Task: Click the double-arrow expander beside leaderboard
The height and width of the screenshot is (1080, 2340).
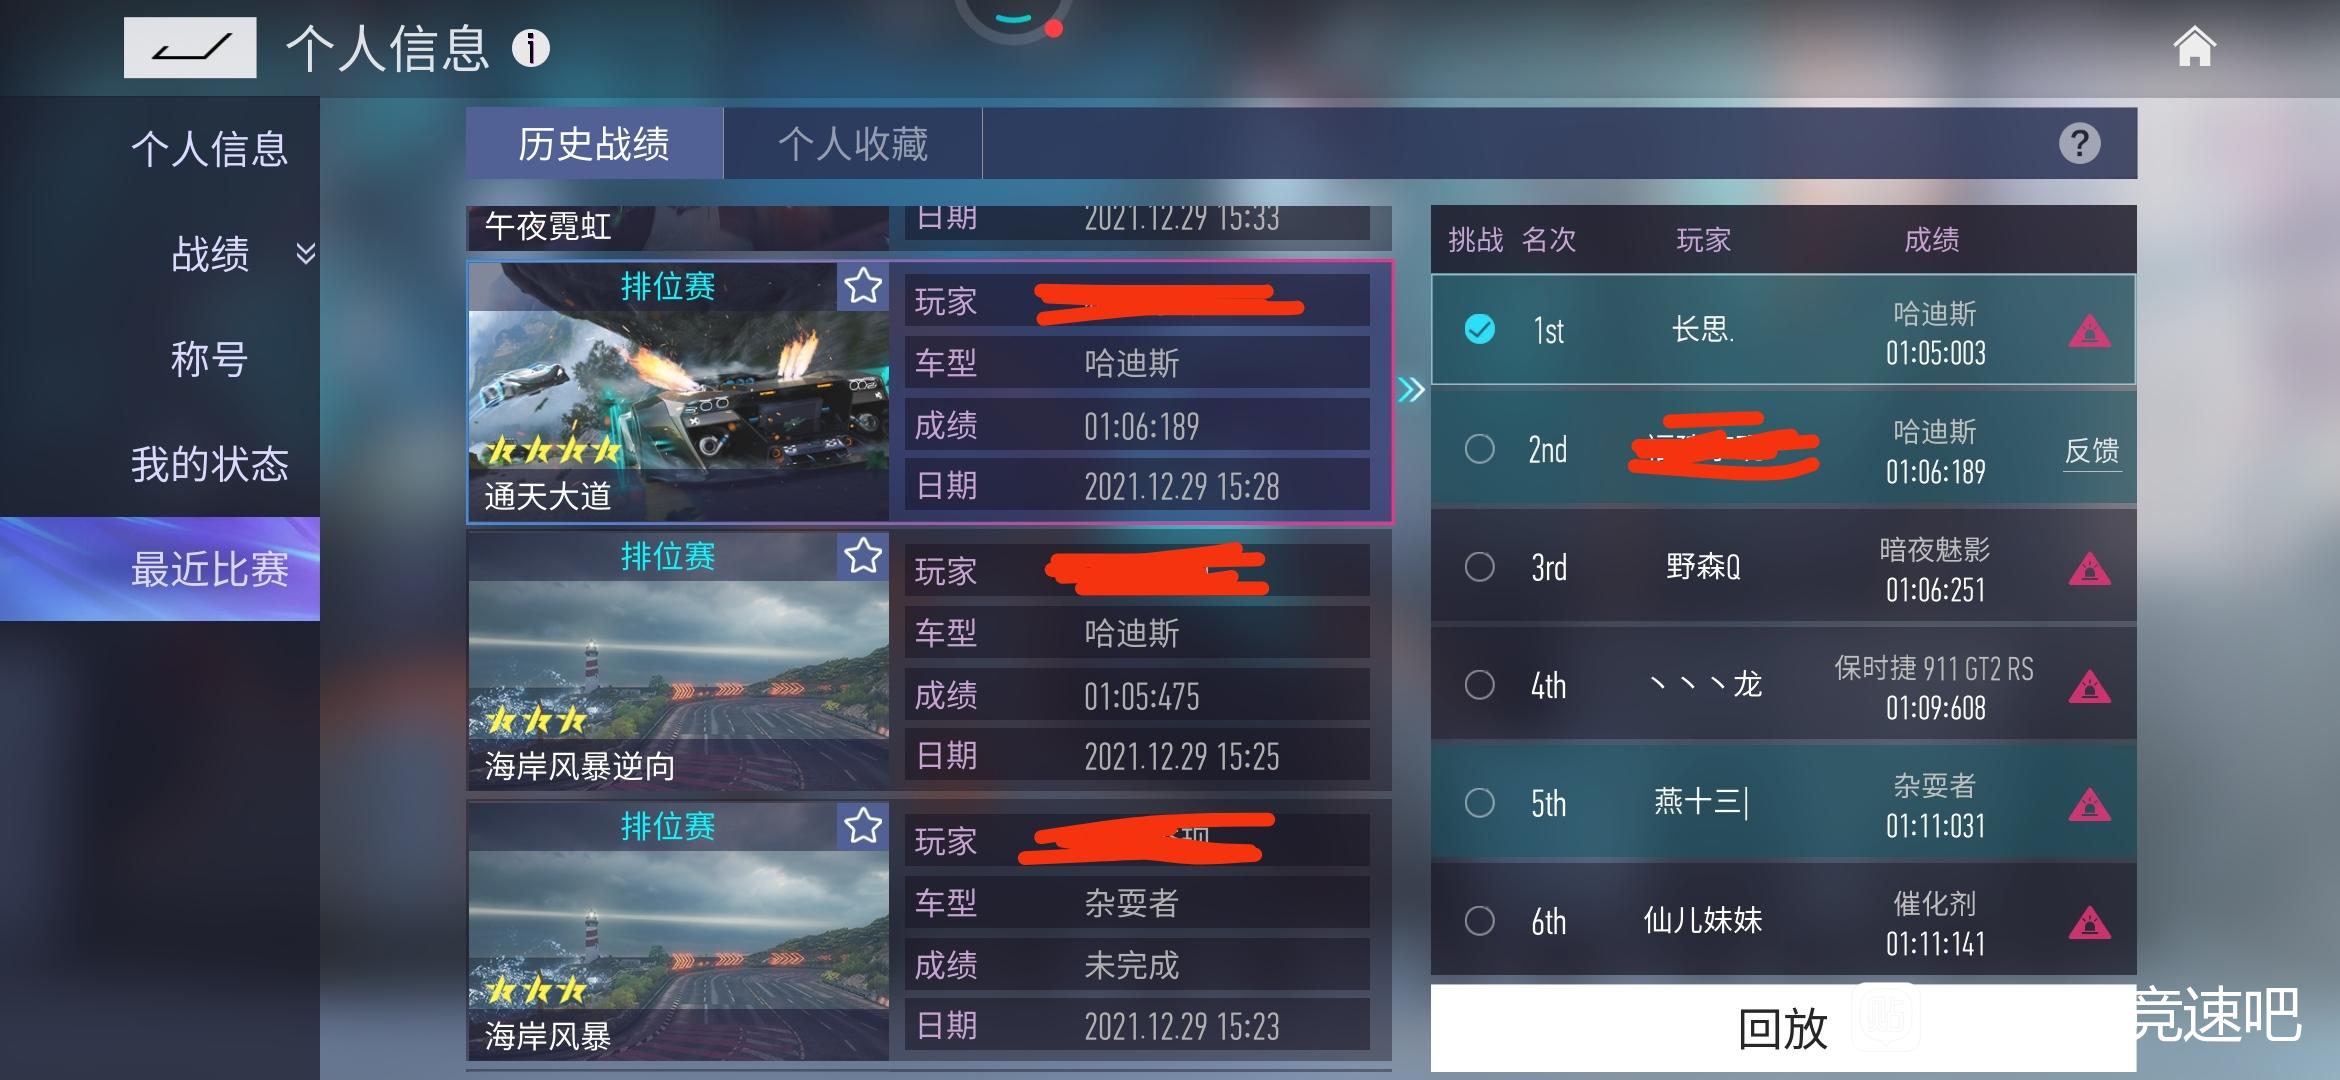Action: tap(1411, 389)
